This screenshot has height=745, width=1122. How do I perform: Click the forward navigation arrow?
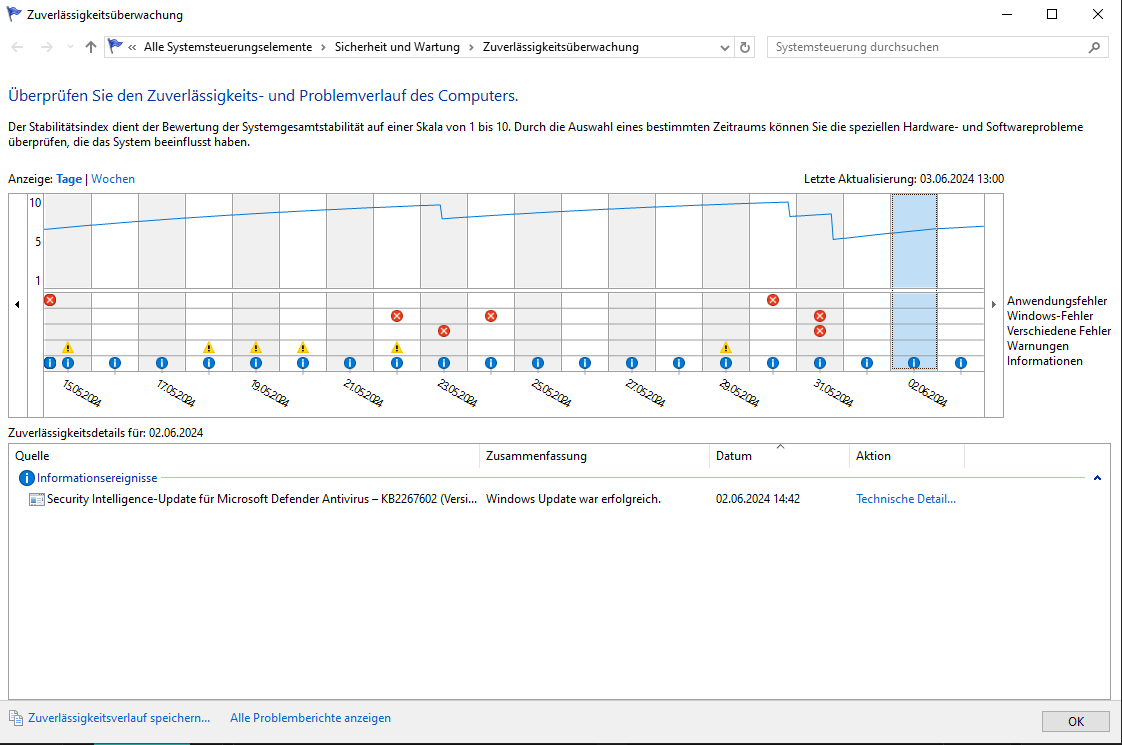(47, 47)
